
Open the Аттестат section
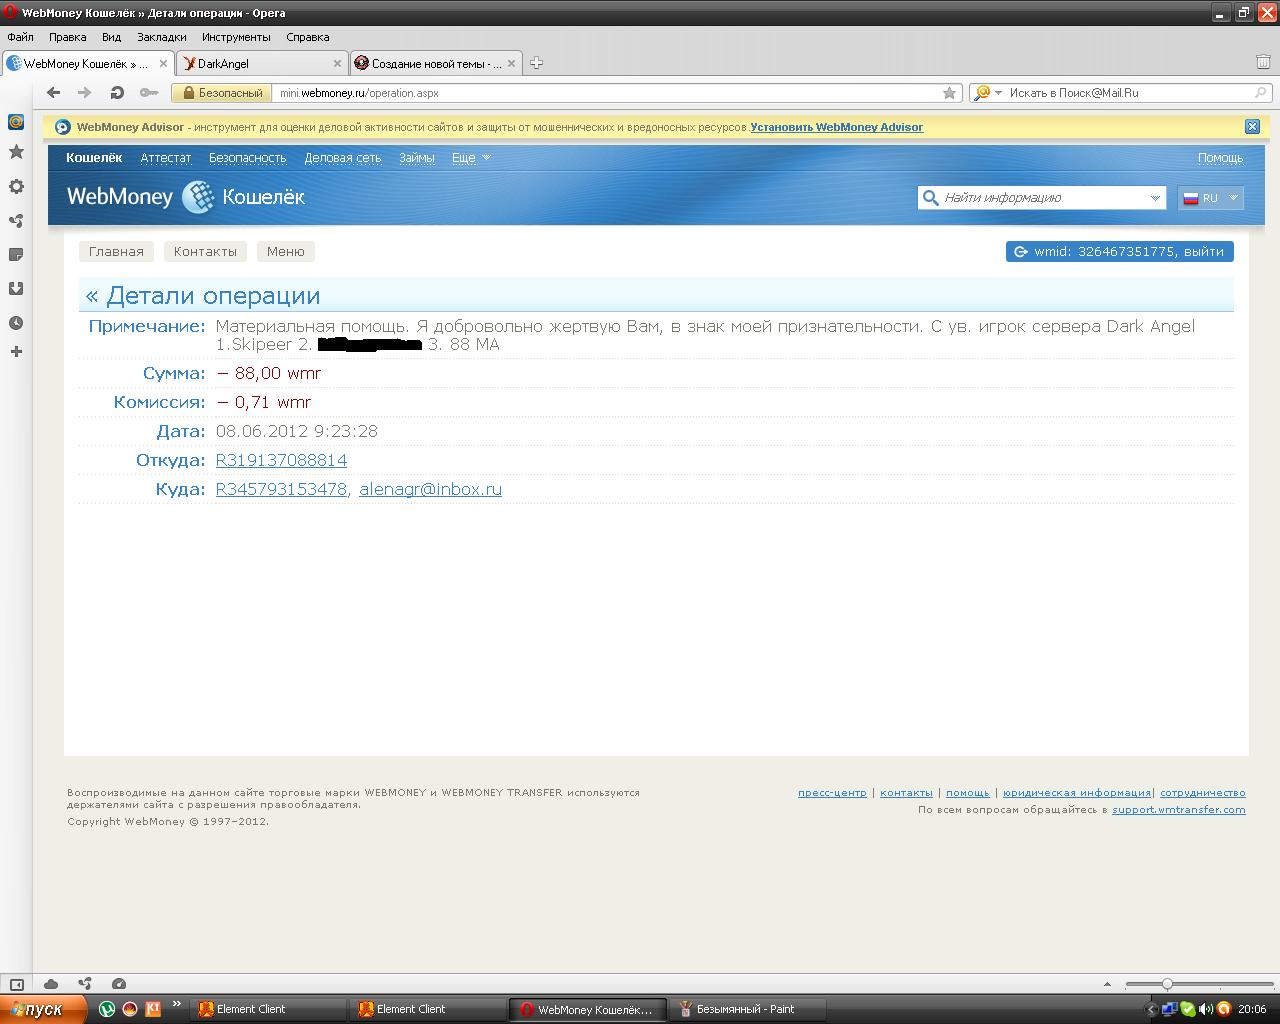165,158
